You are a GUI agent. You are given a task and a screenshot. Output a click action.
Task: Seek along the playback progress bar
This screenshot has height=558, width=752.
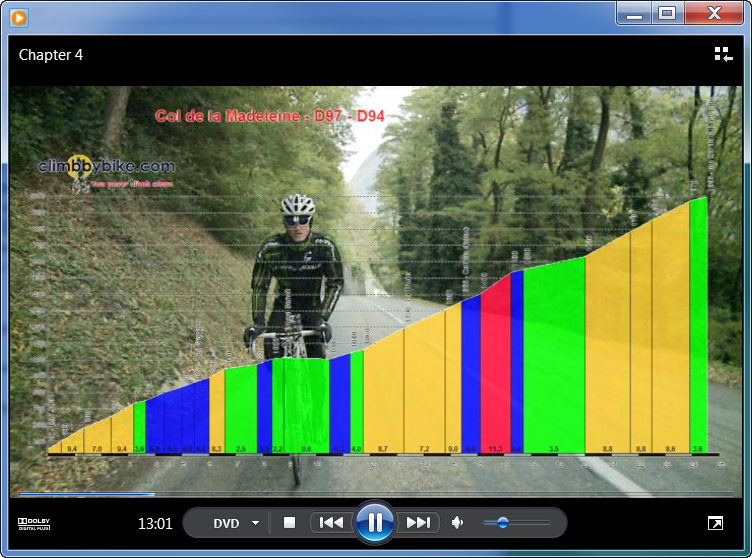point(376,493)
